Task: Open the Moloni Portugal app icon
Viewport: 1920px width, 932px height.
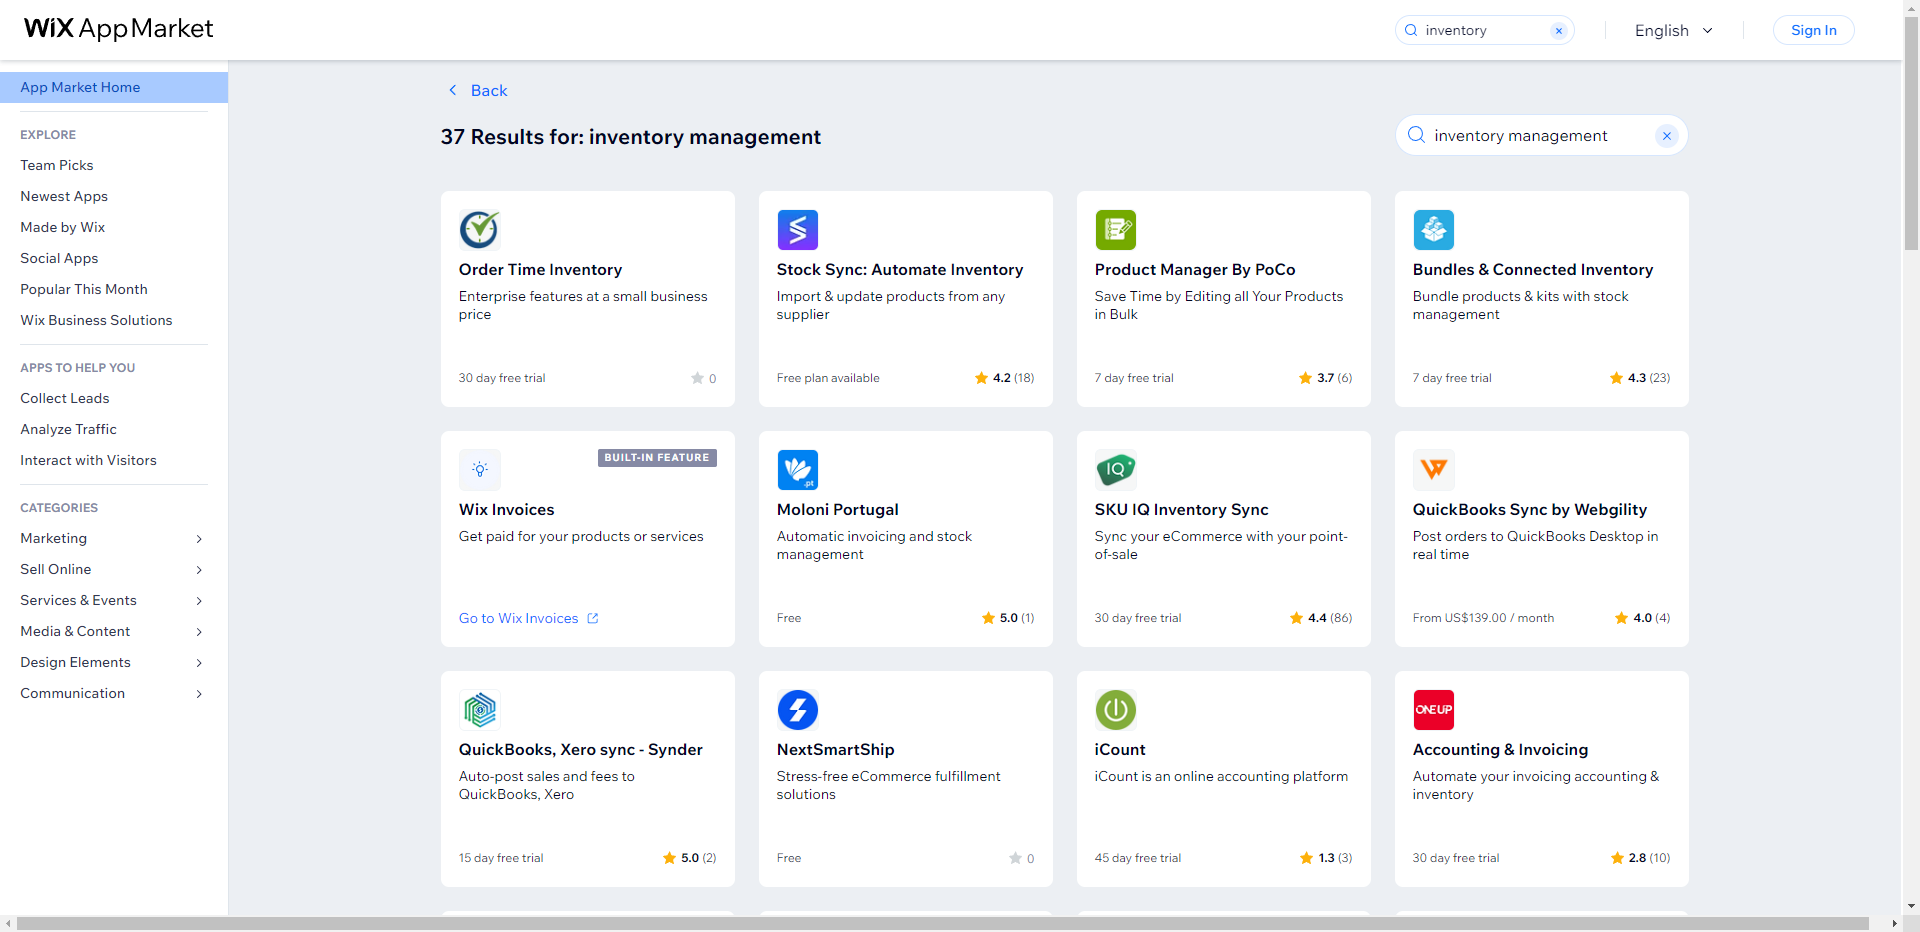Action: [797, 470]
